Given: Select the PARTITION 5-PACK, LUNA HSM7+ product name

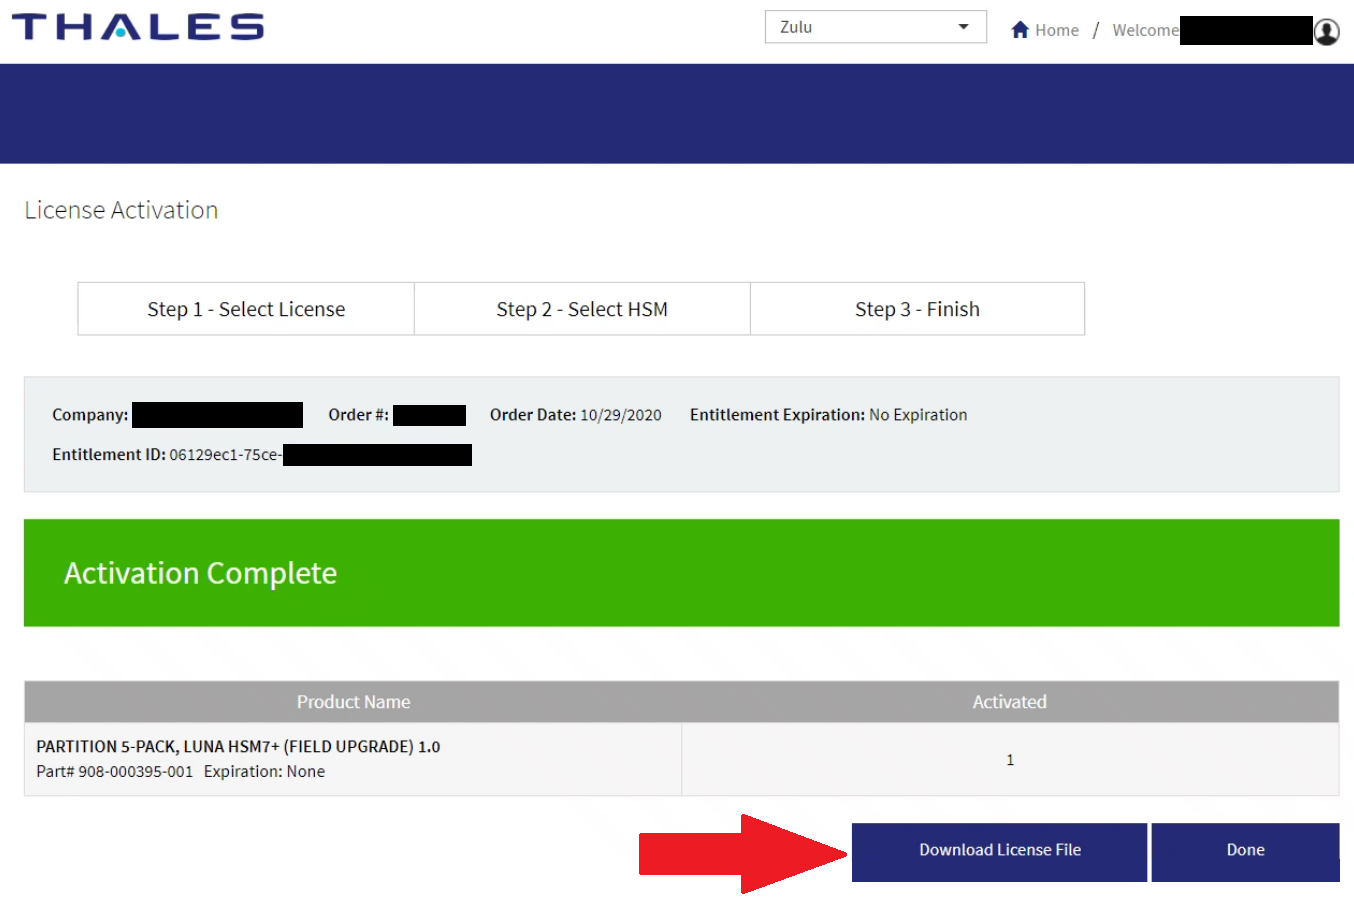Looking at the screenshot, I should (238, 747).
